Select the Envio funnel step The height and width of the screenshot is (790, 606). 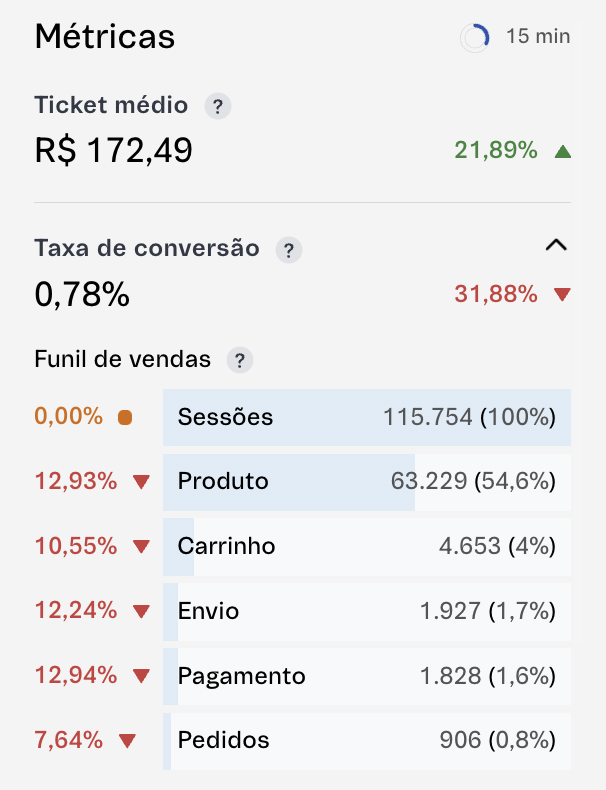point(367,611)
